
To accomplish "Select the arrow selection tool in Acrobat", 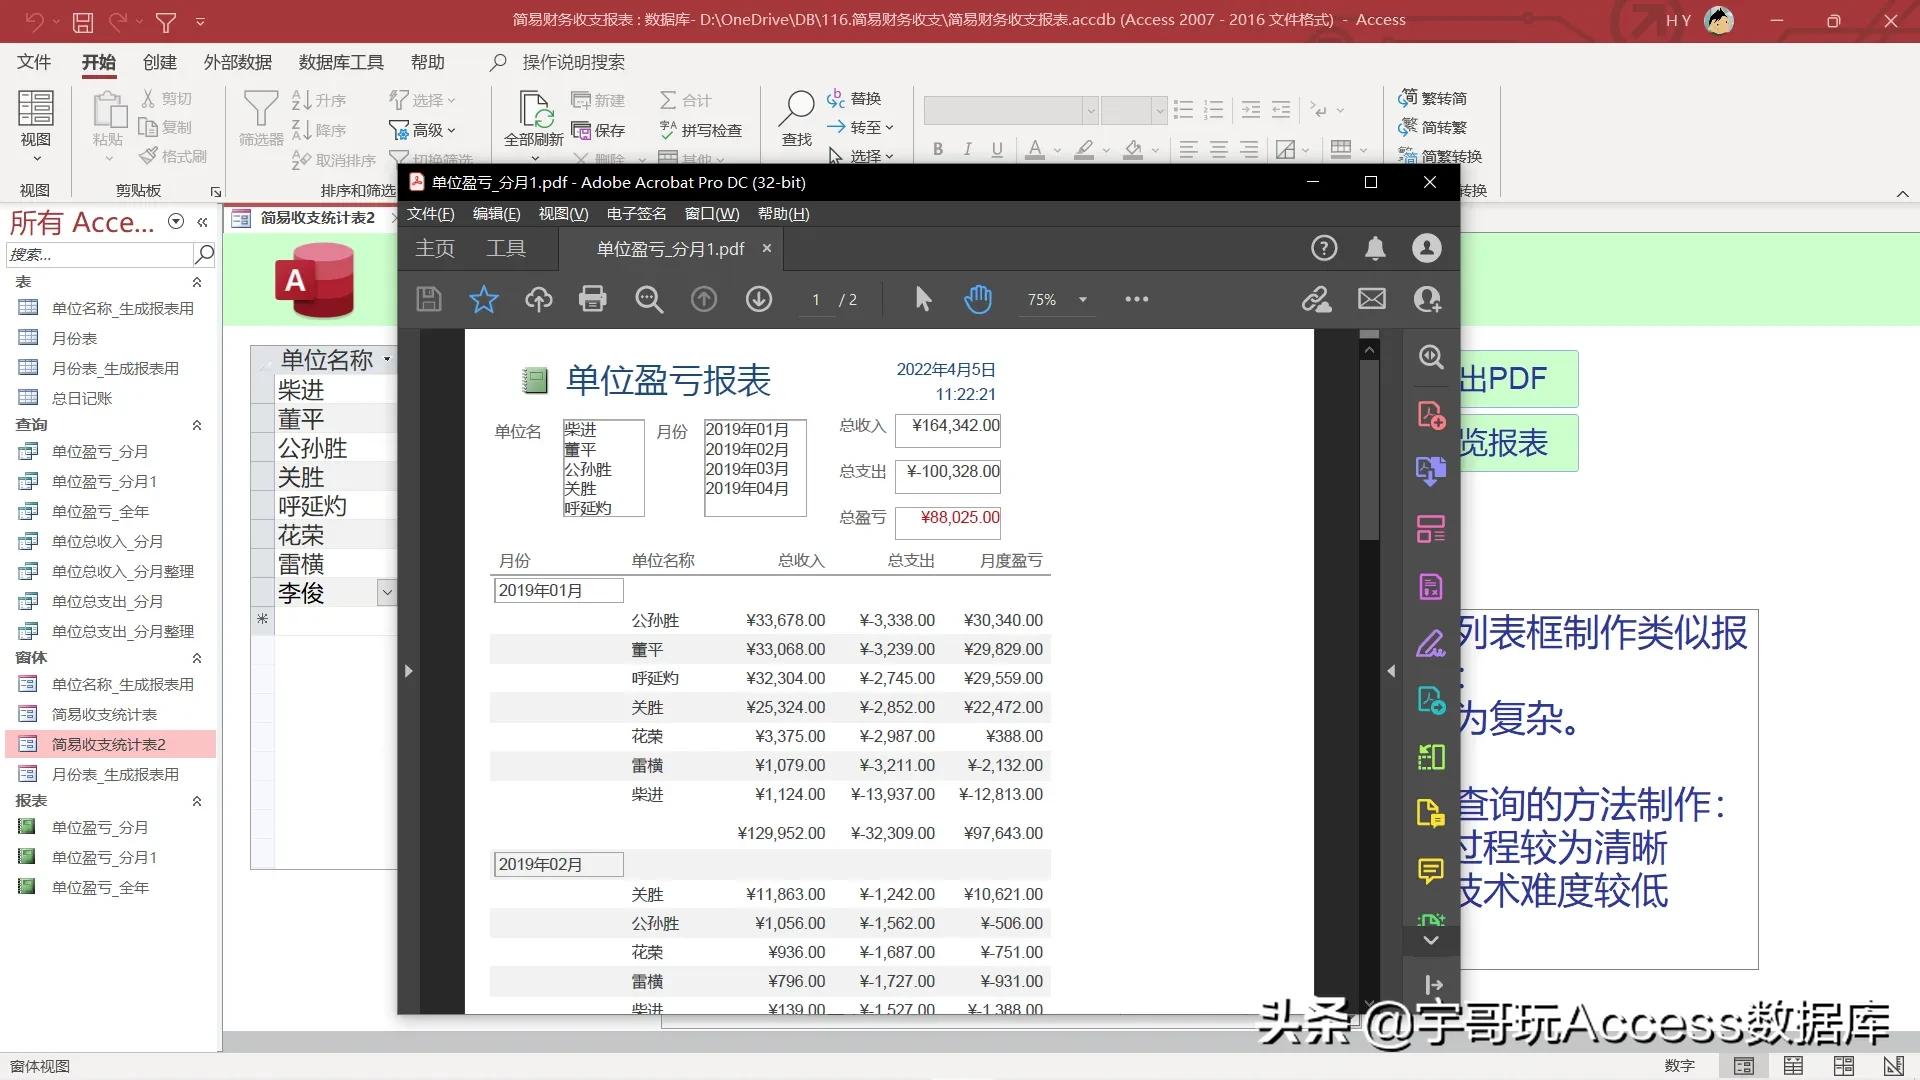I will tap(923, 299).
